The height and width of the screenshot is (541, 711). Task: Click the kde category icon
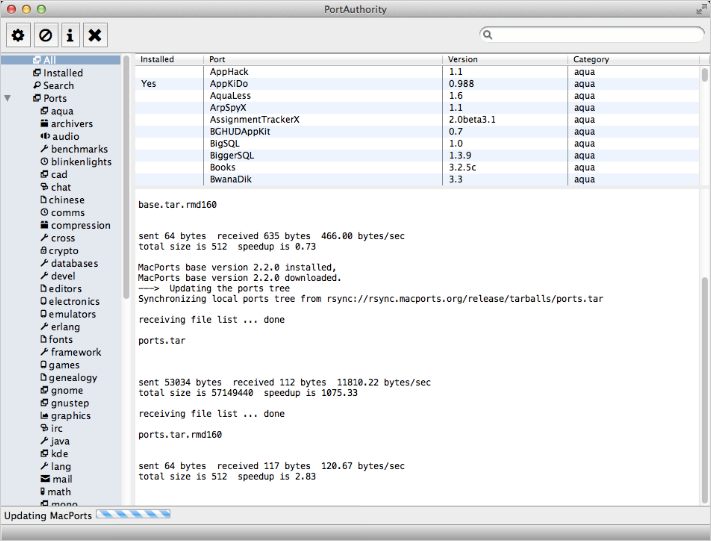(x=44, y=453)
